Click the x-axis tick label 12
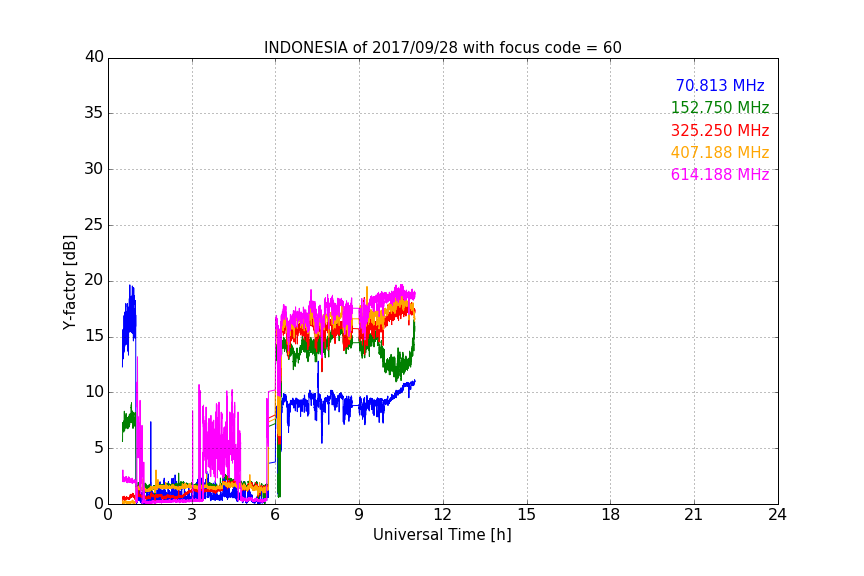 [x=443, y=515]
